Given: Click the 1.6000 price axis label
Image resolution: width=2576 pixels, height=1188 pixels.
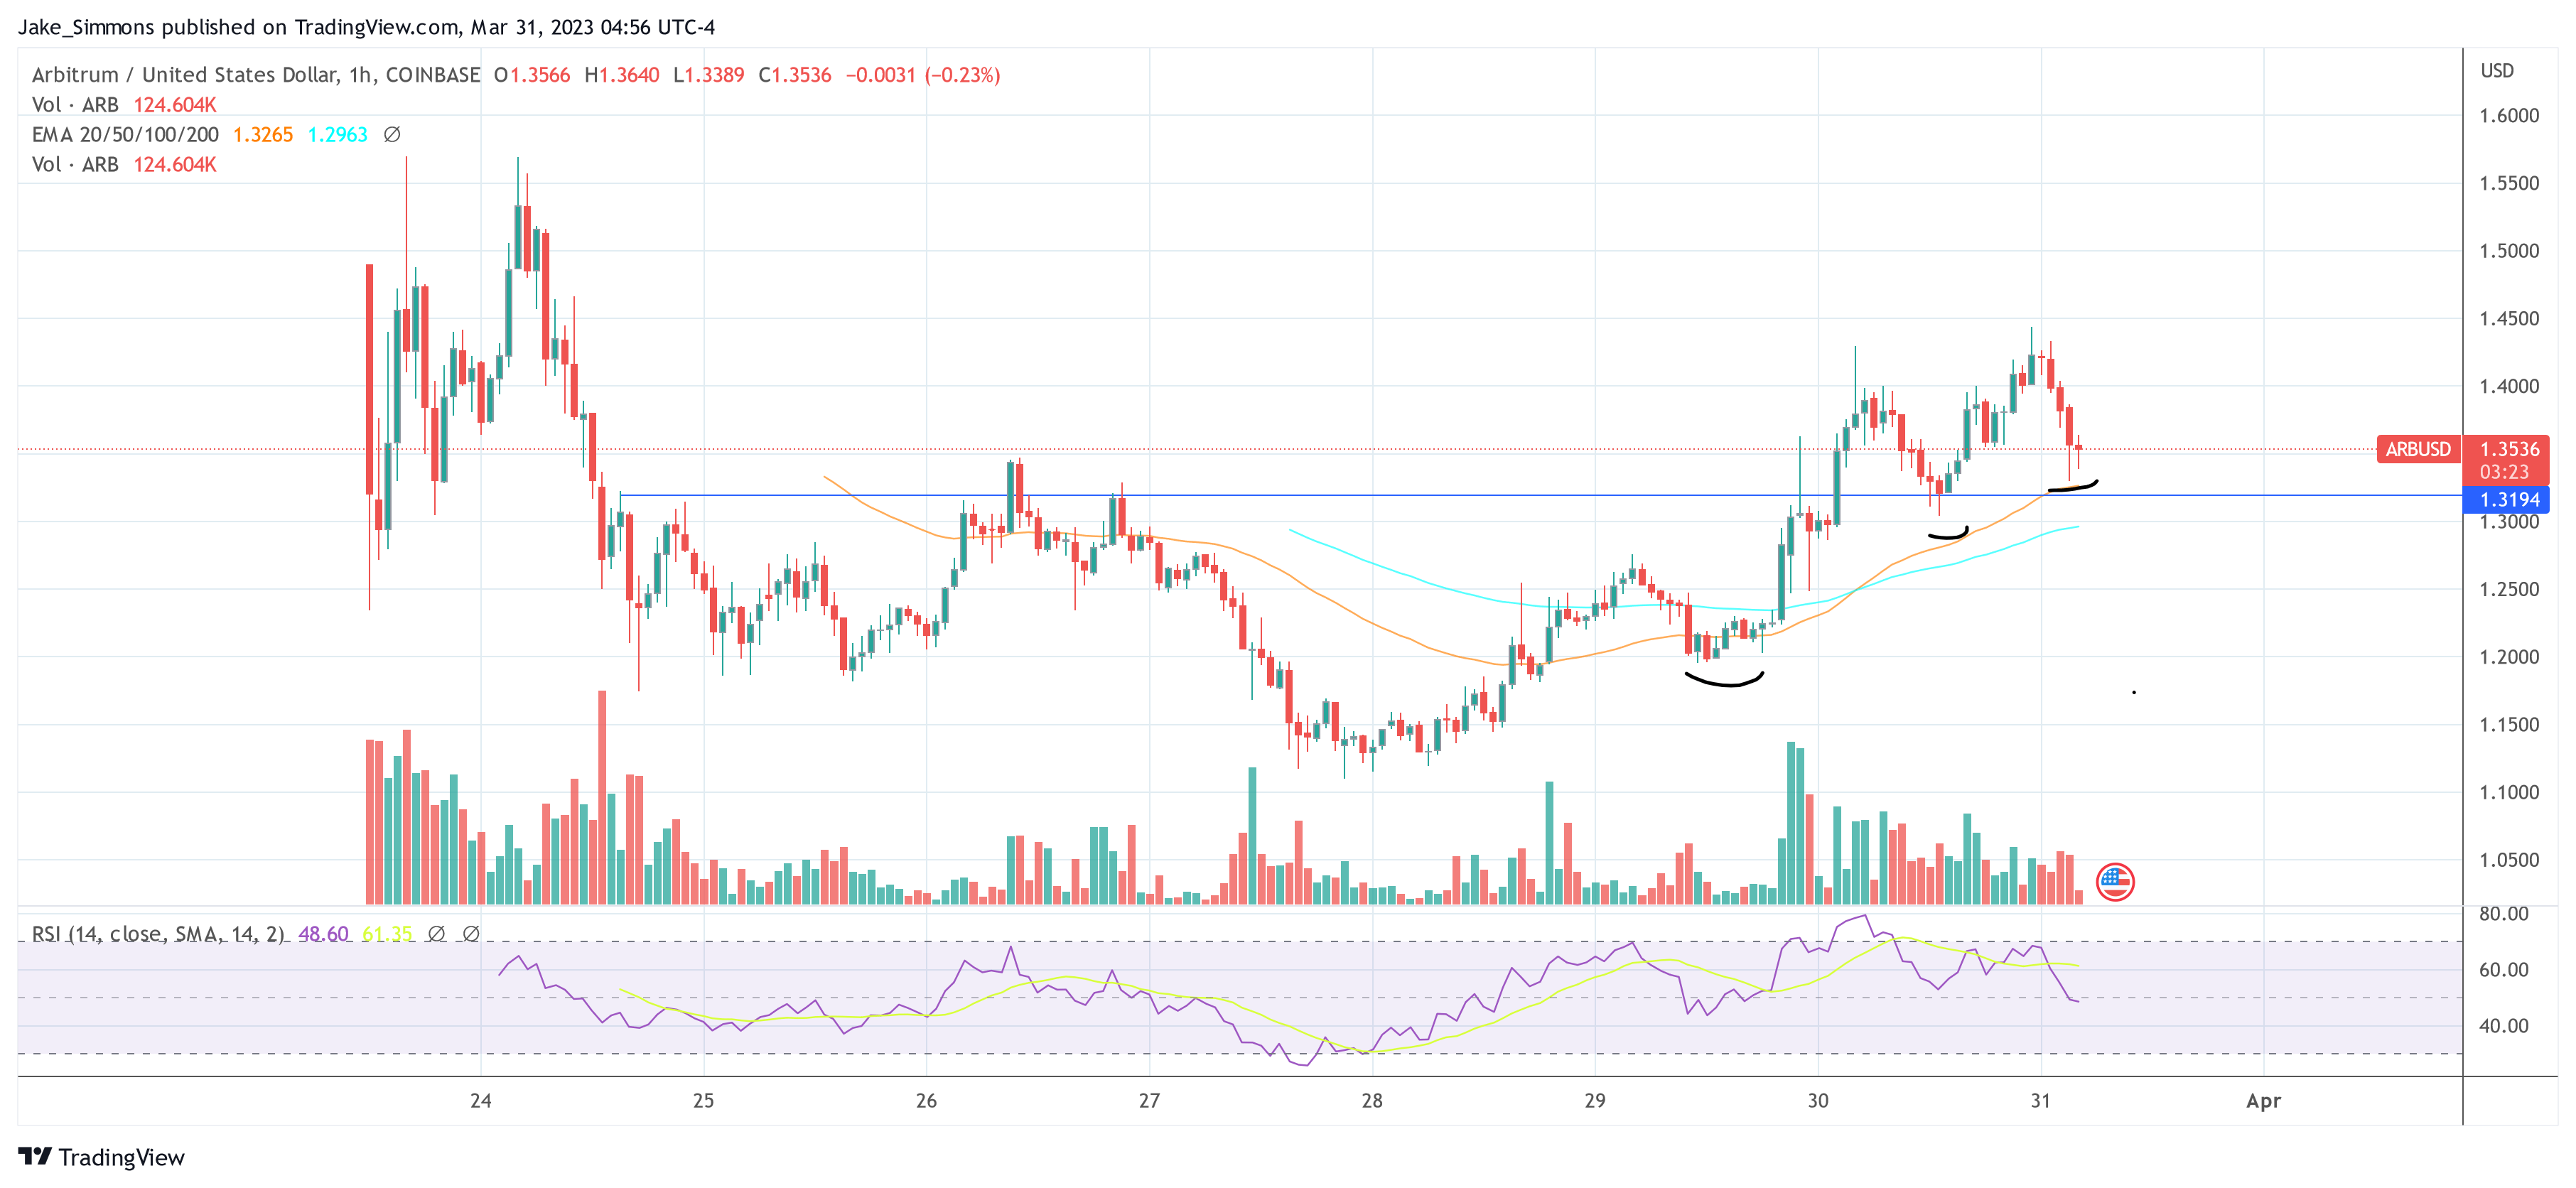Looking at the screenshot, I should point(2509,116).
